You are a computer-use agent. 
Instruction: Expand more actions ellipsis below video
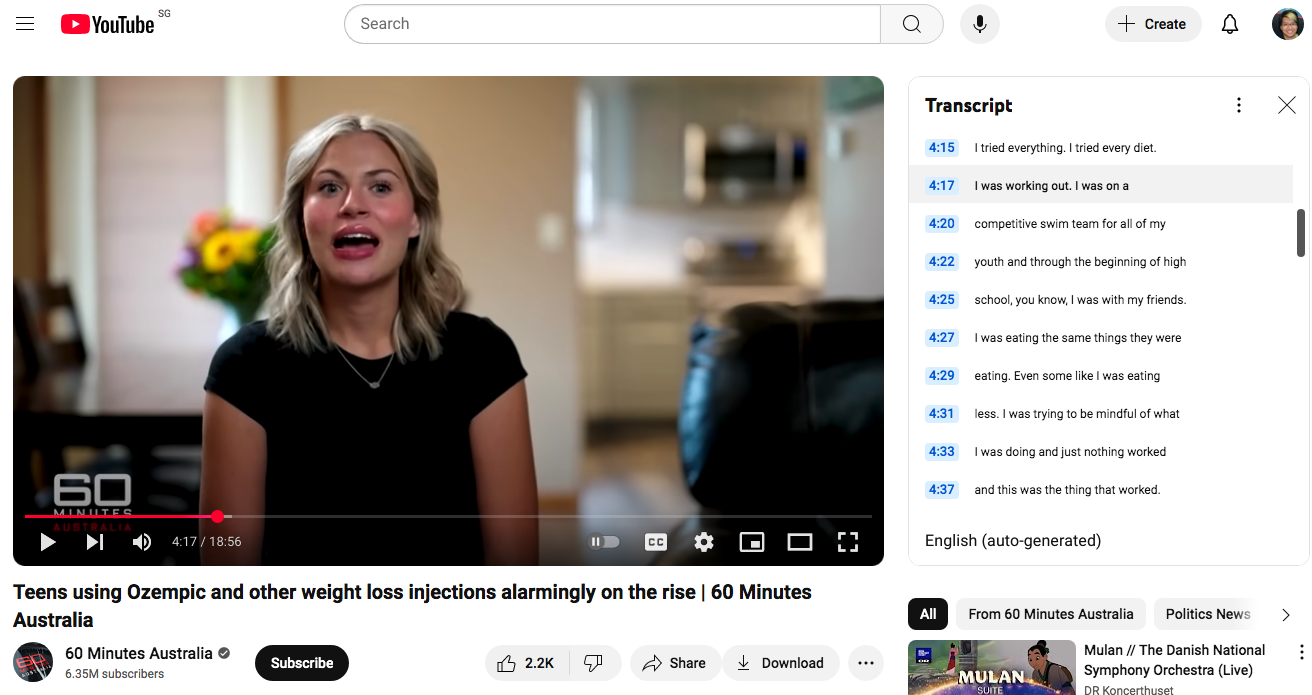coord(865,663)
